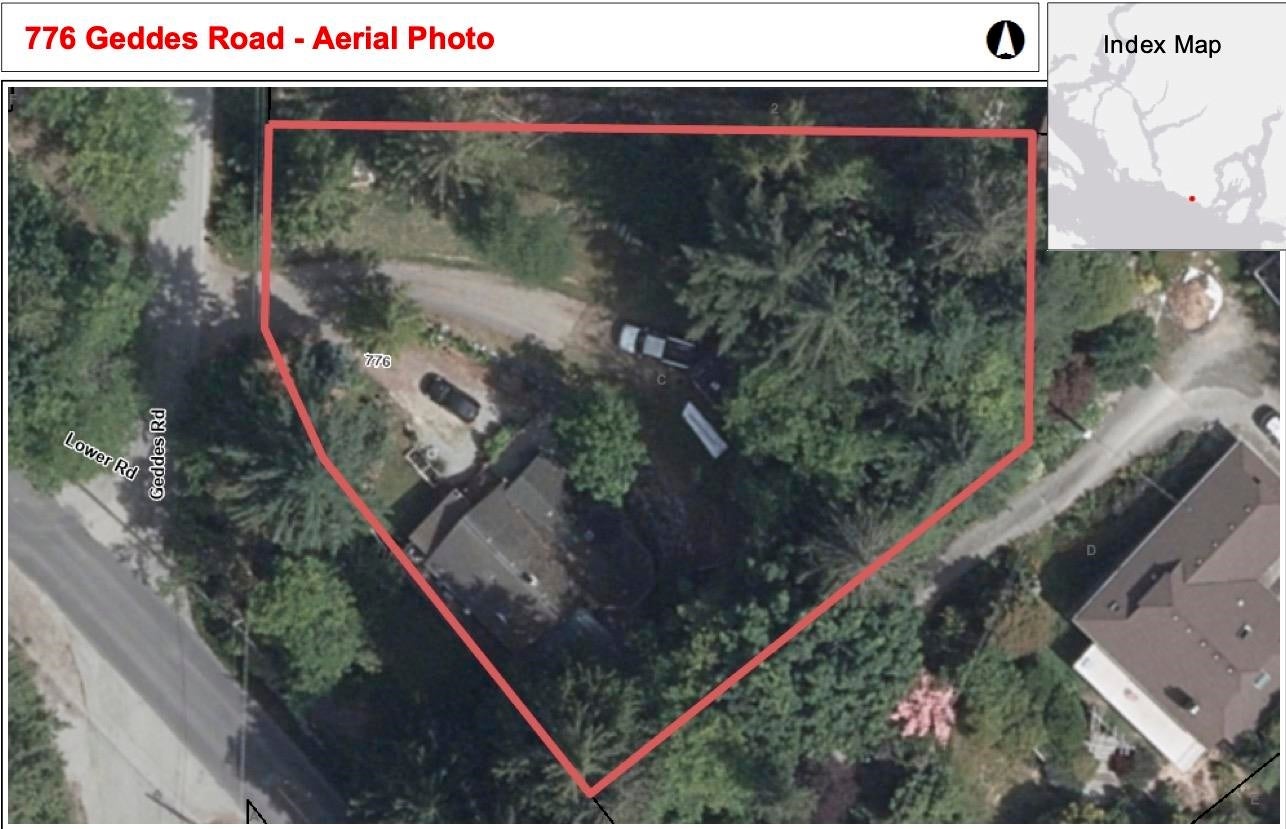Click the pink flowering tree near boundary
The image size is (1286, 829).
coord(923,709)
